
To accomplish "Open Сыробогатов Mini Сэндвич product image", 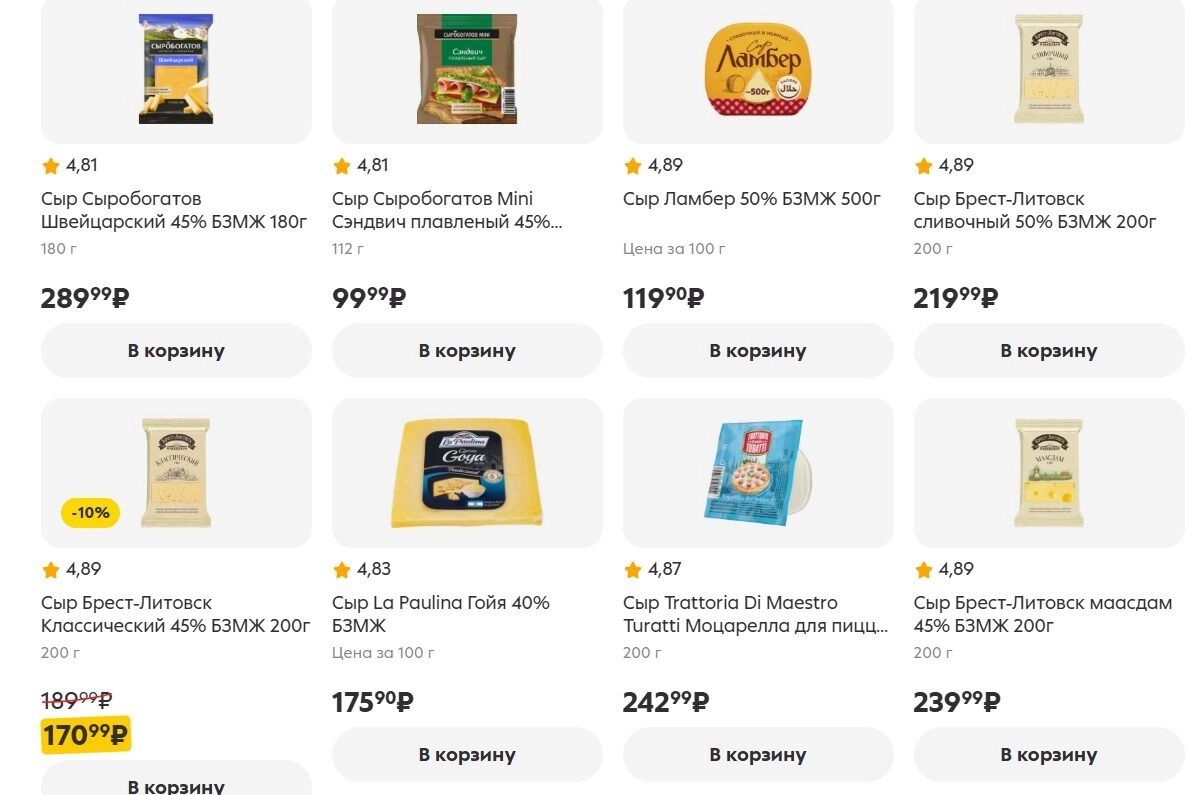I will 467,68.
